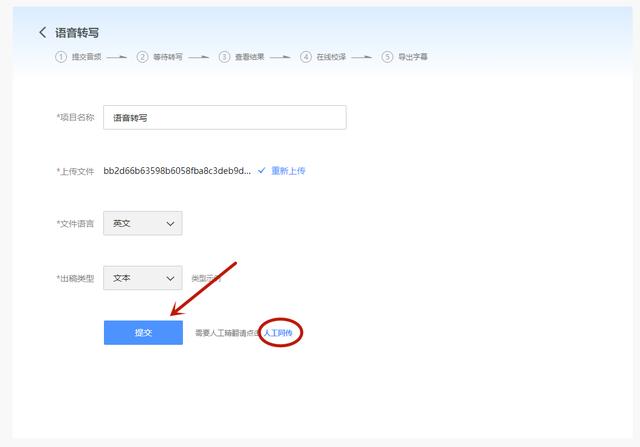Viewport: 640px width, 447px height.
Task: Click the *项目名称 field label
Action: coord(75,118)
